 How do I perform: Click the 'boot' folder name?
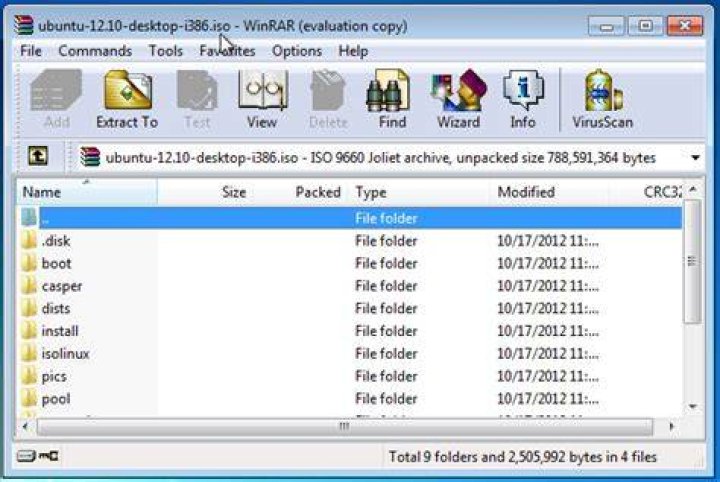56,263
